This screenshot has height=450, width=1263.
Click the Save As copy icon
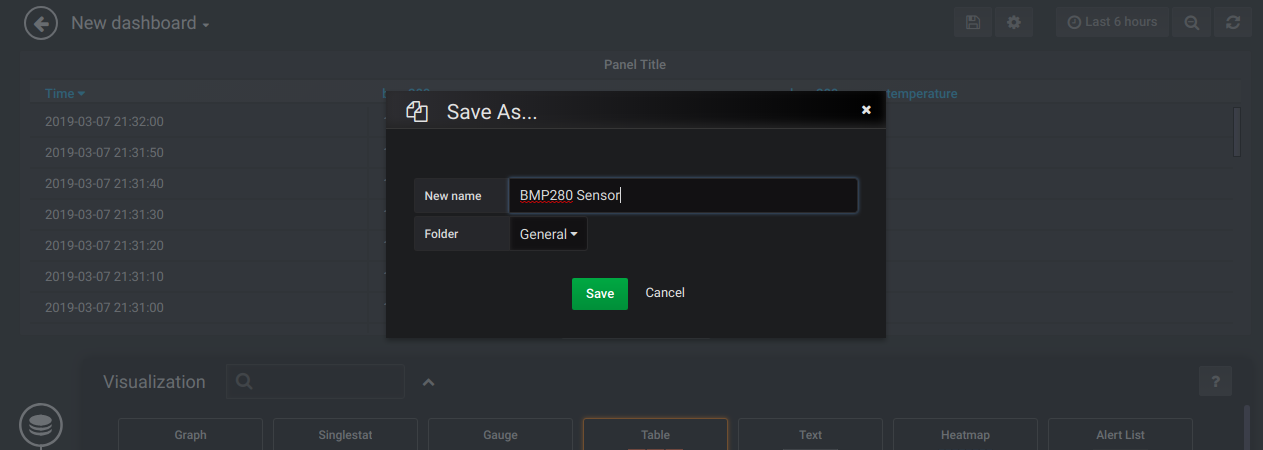[417, 111]
